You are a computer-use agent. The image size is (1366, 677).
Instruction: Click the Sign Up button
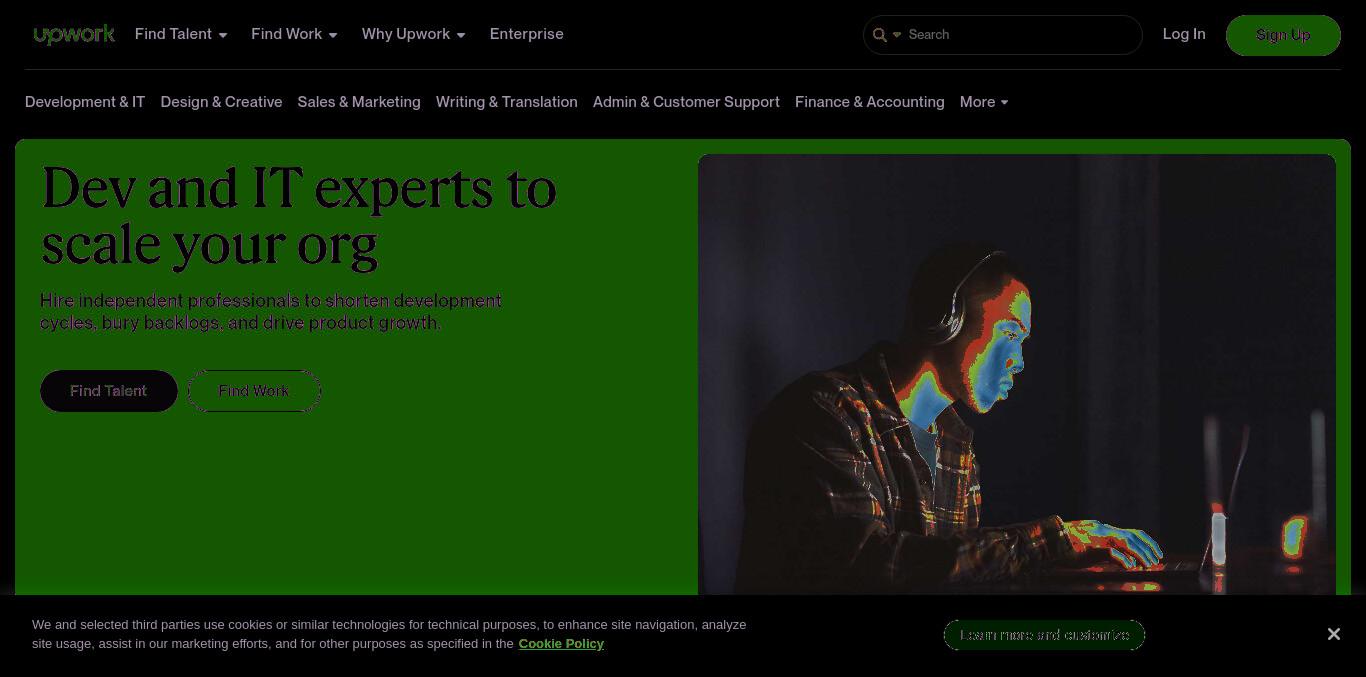click(1283, 35)
